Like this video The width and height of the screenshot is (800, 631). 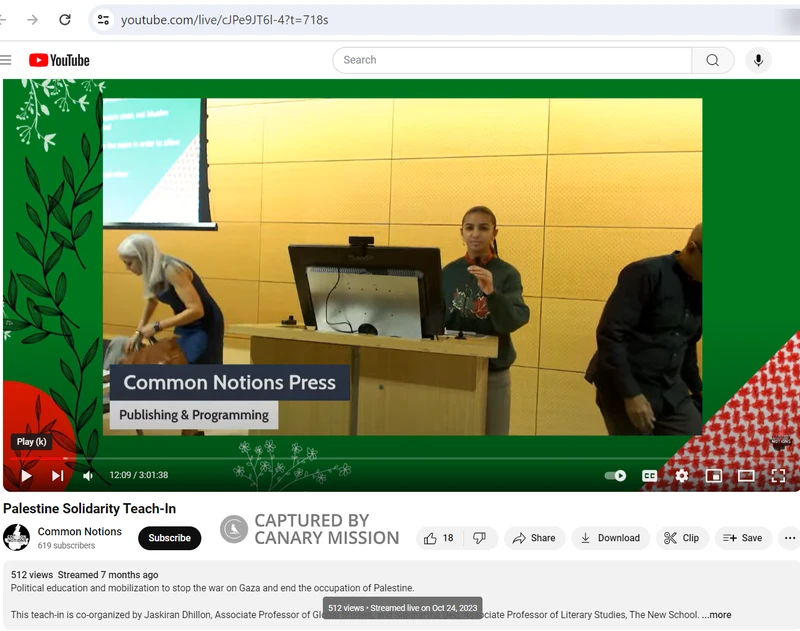pos(439,538)
